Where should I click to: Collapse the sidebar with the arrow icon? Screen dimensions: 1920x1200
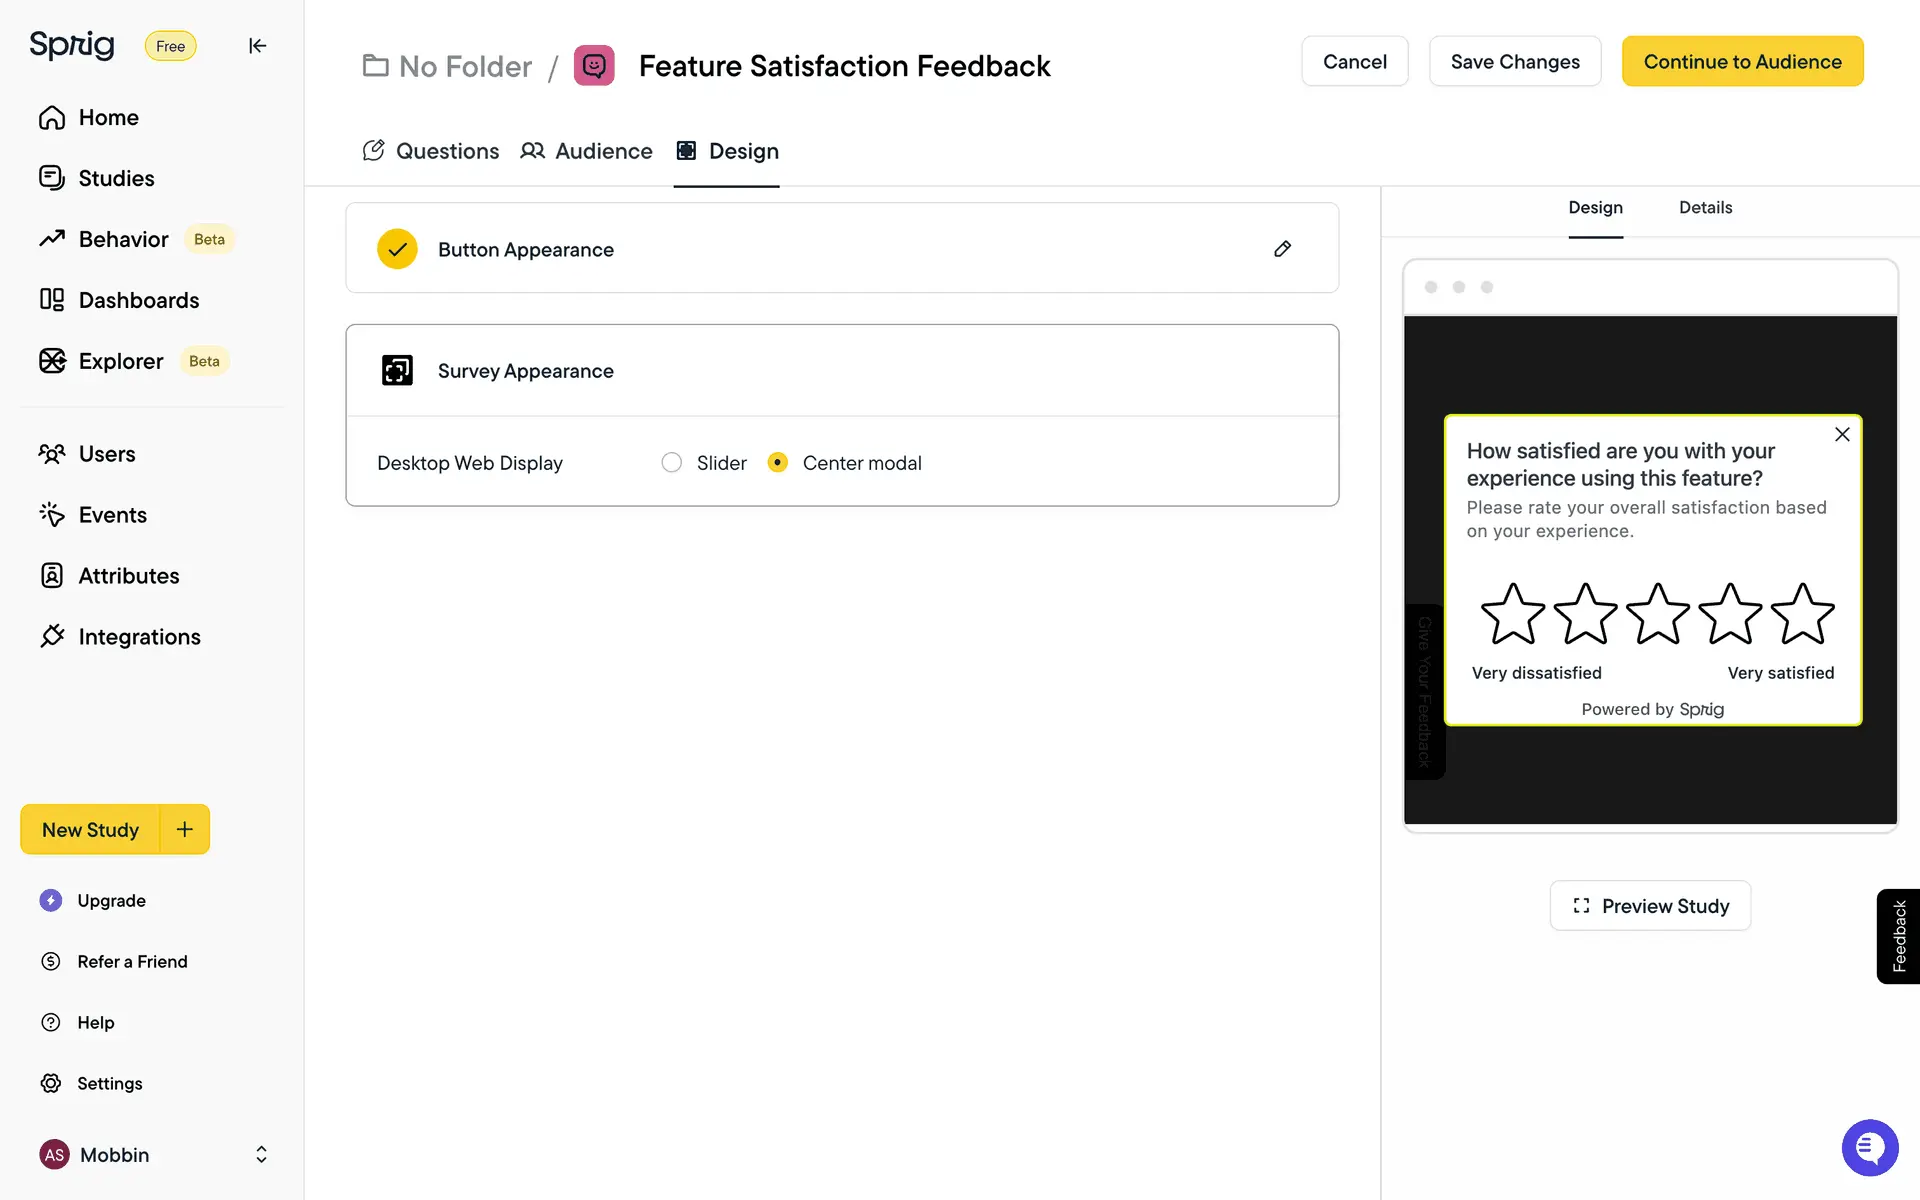[257, 46]
